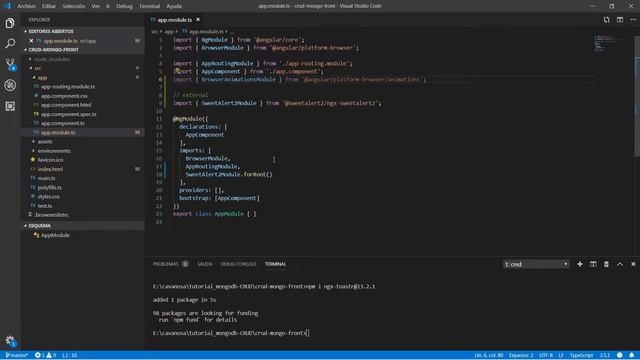
Task: Create a new terminal with plus icon
Action: (x=580, y=264)
